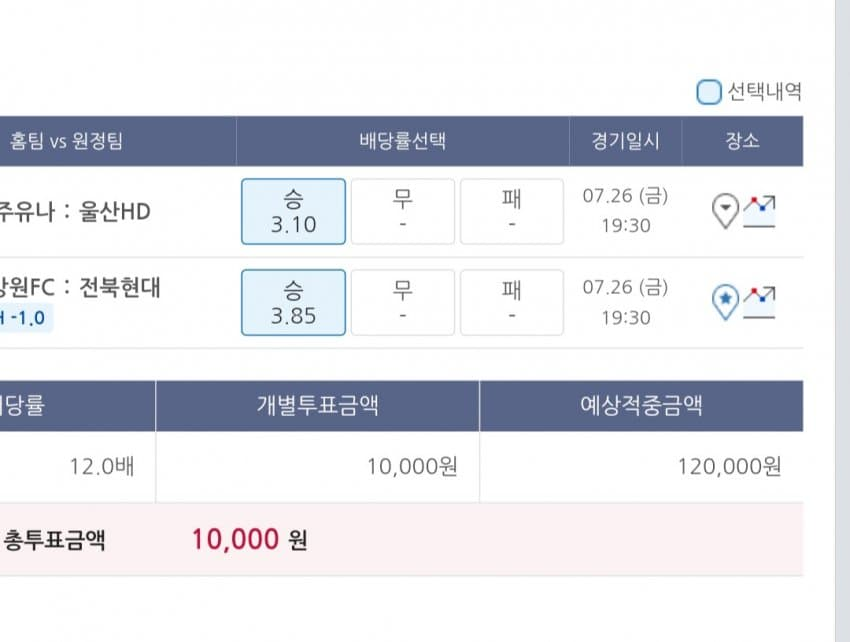850x642 pixels.
Task: Click the 10,000원 개별투표금액 field
Action: [412, 466]
